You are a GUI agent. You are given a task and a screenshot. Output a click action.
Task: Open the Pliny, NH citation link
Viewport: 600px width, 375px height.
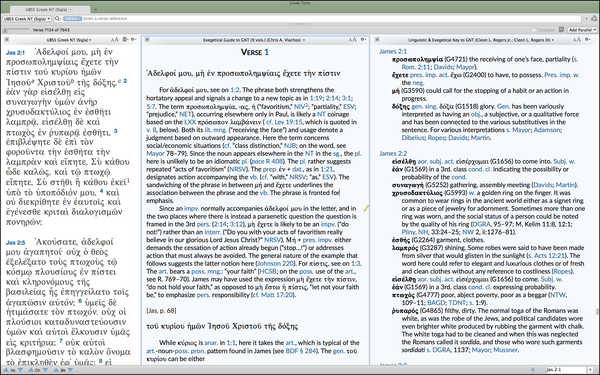(x=415, y=232)
